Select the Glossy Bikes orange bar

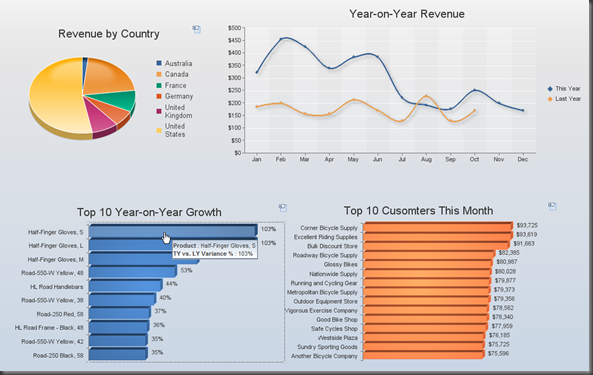[428, 263]
